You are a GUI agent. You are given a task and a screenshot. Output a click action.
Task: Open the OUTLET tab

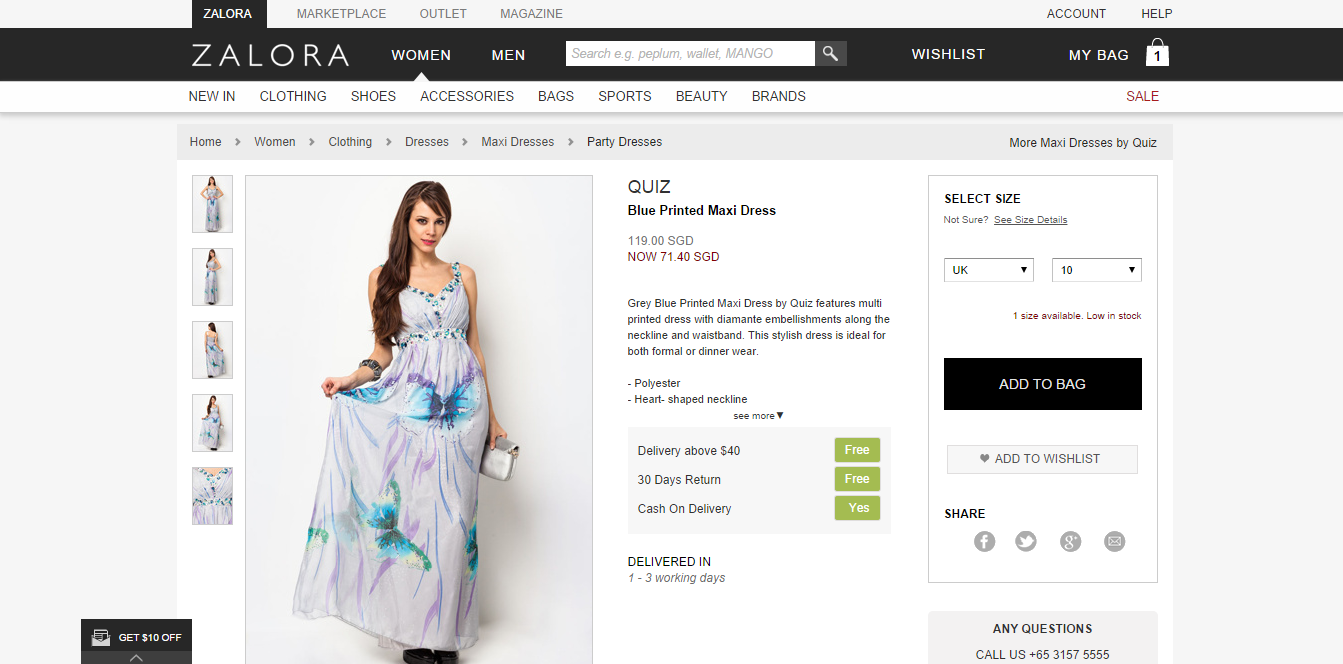[x=443, y=14]
